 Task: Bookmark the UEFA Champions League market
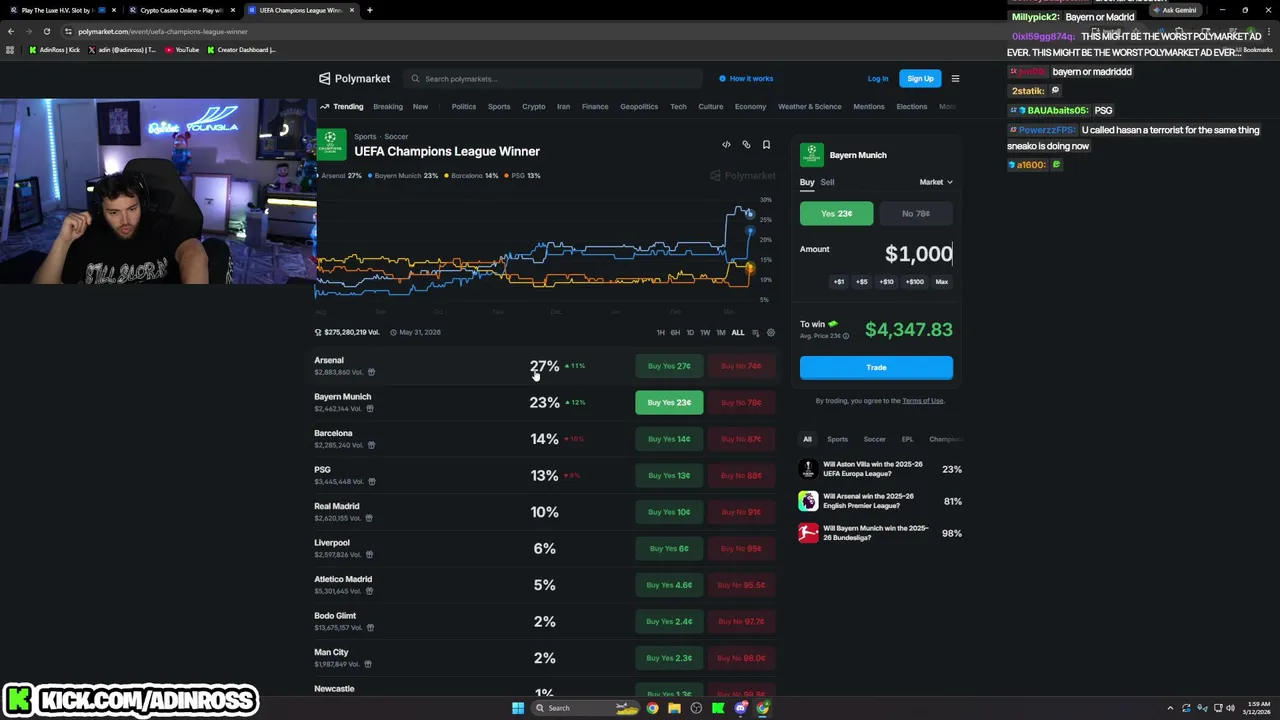[766, 145]
